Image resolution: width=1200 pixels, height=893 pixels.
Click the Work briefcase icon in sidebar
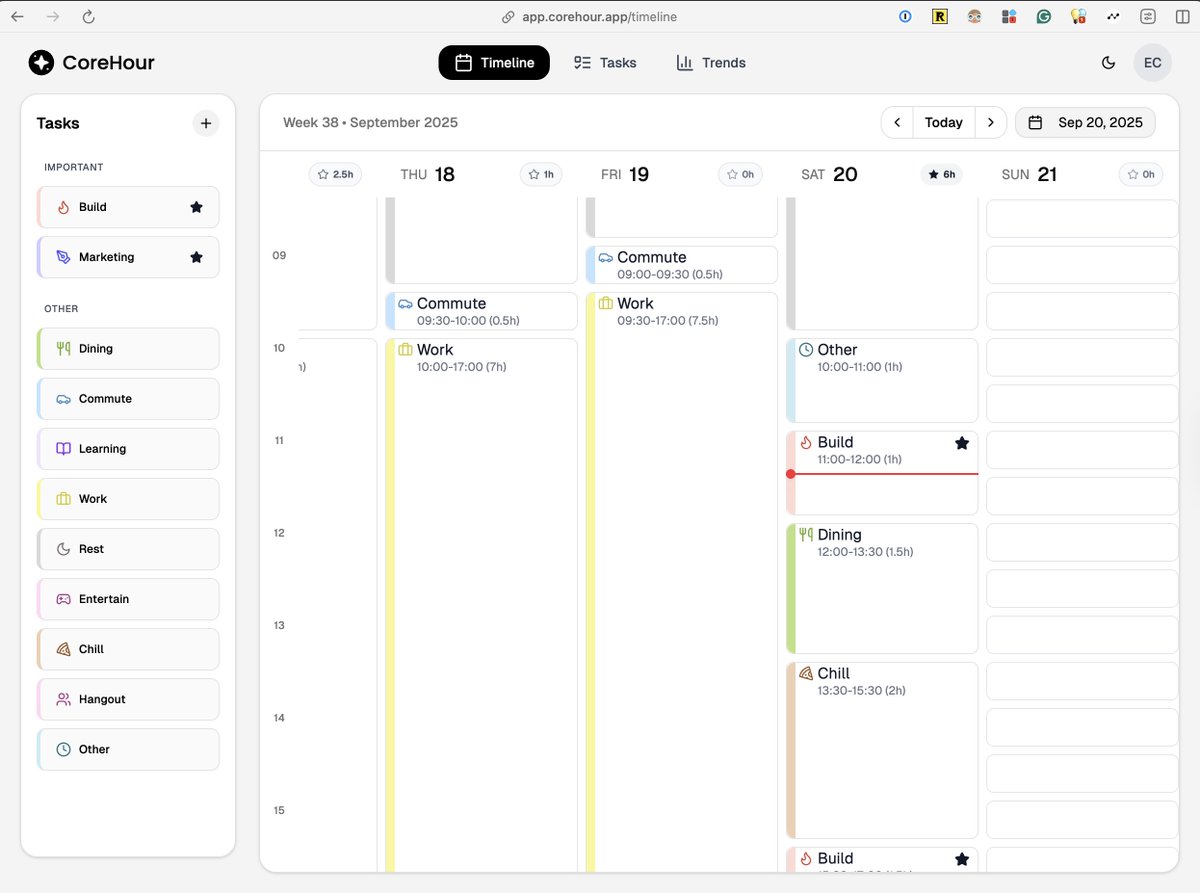coord(63,499)
